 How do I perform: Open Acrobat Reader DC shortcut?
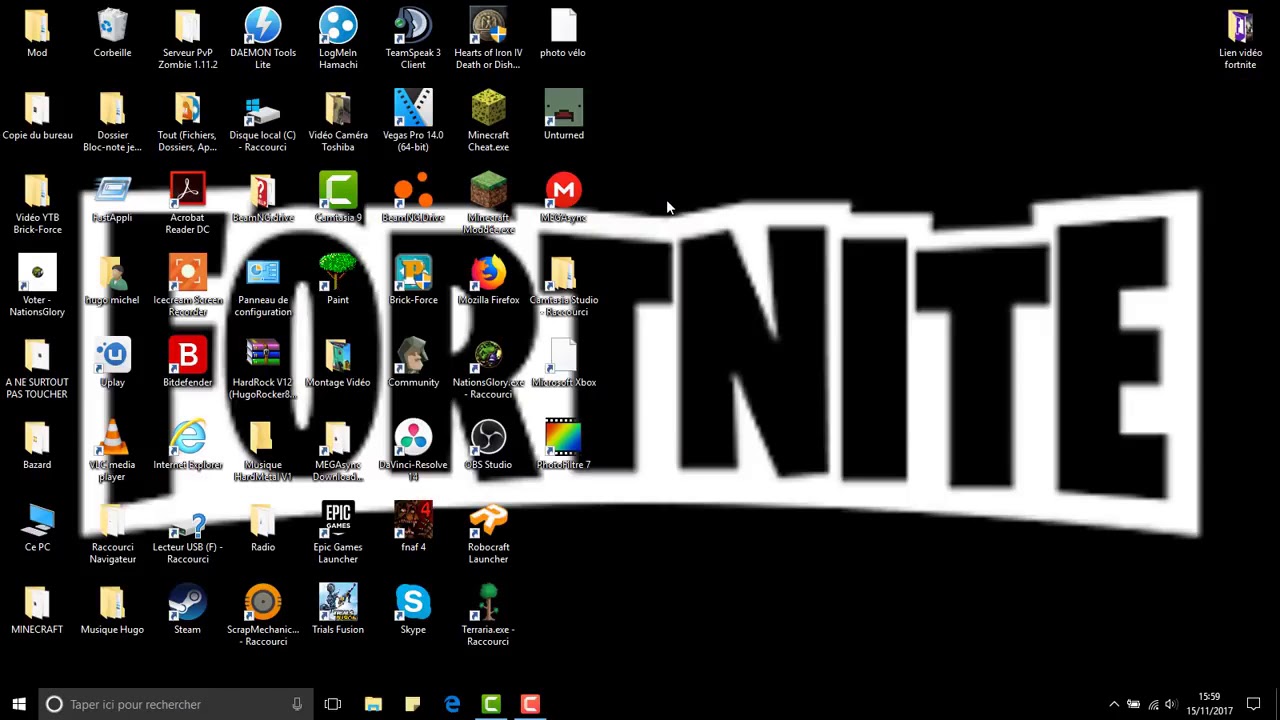pyautogui.click(x=187, y=203)
